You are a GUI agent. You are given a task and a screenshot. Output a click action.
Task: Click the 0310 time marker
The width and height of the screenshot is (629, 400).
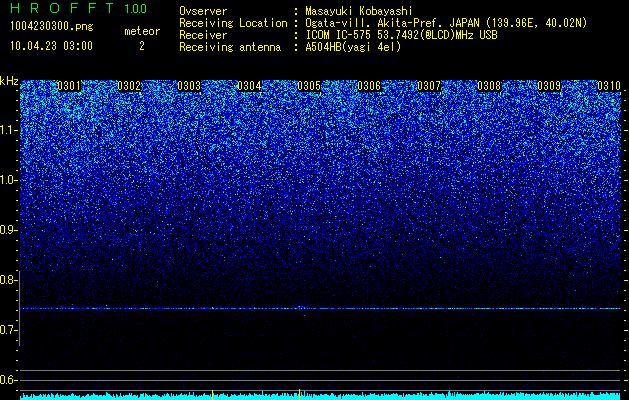click(x=609, y=86)
